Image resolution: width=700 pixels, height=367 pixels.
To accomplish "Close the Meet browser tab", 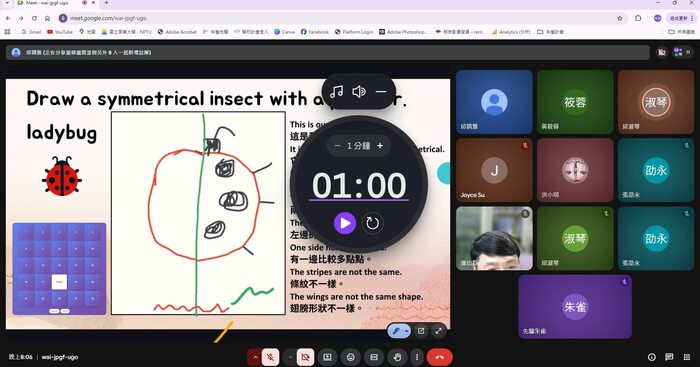I will click(93, 3).
